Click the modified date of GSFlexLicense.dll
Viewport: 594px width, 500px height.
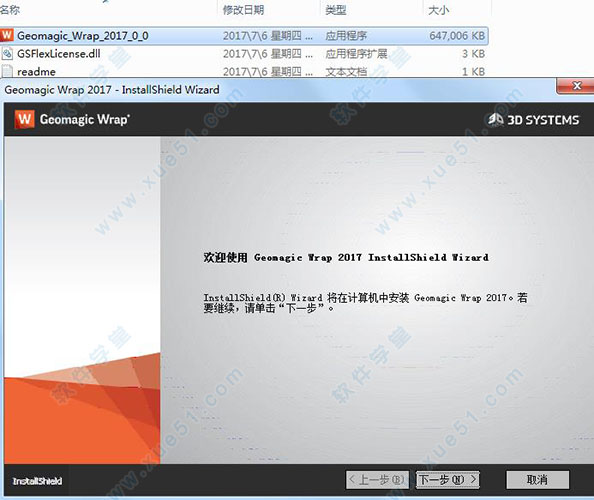(268, 53)
